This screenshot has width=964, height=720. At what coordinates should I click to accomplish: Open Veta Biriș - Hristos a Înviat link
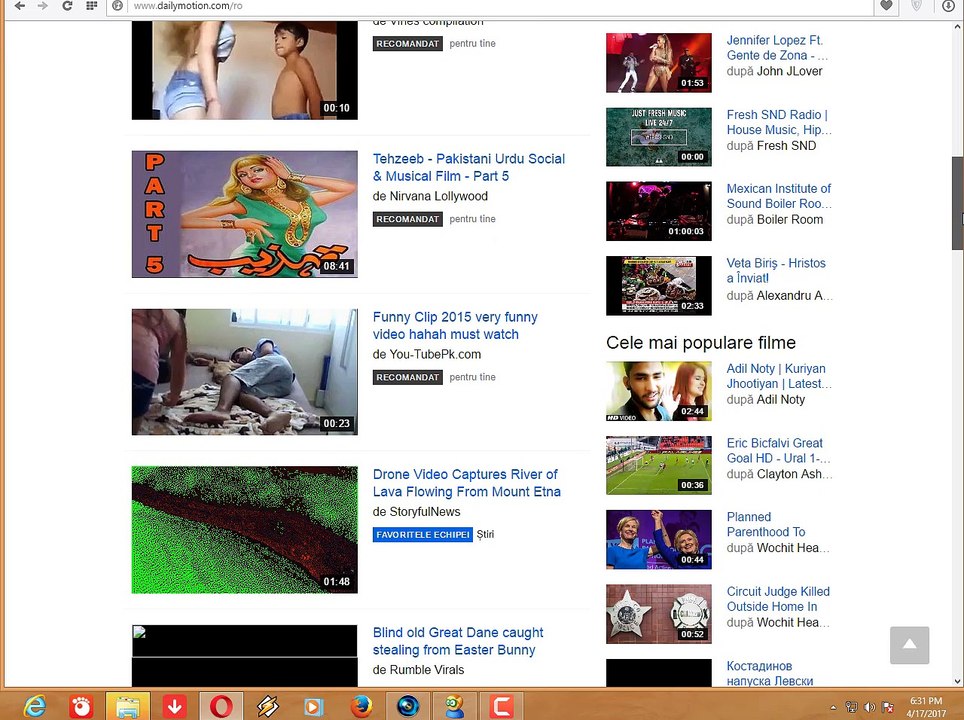click(776, 271)
